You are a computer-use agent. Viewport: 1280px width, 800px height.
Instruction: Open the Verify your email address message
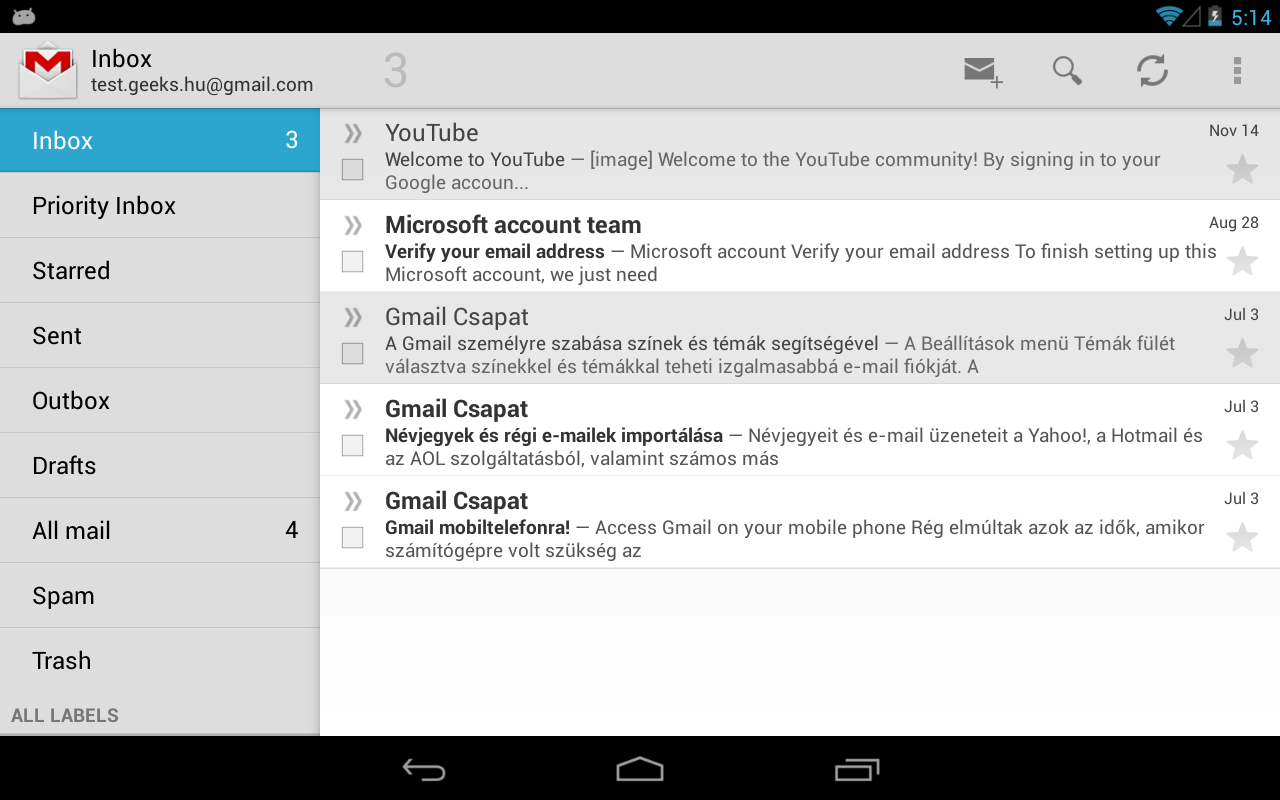coord(800,246)
